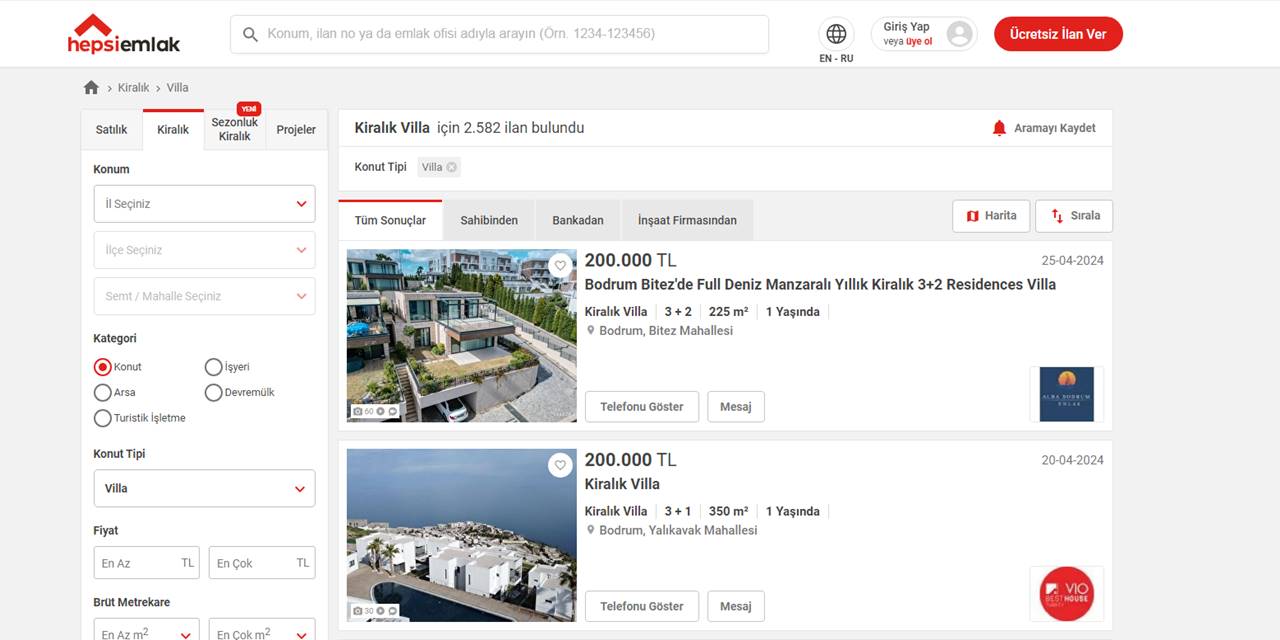The height and width of the screenshot is (640, 1280).
Task: Select the Arsa category radio button
Action: (102, 393)
